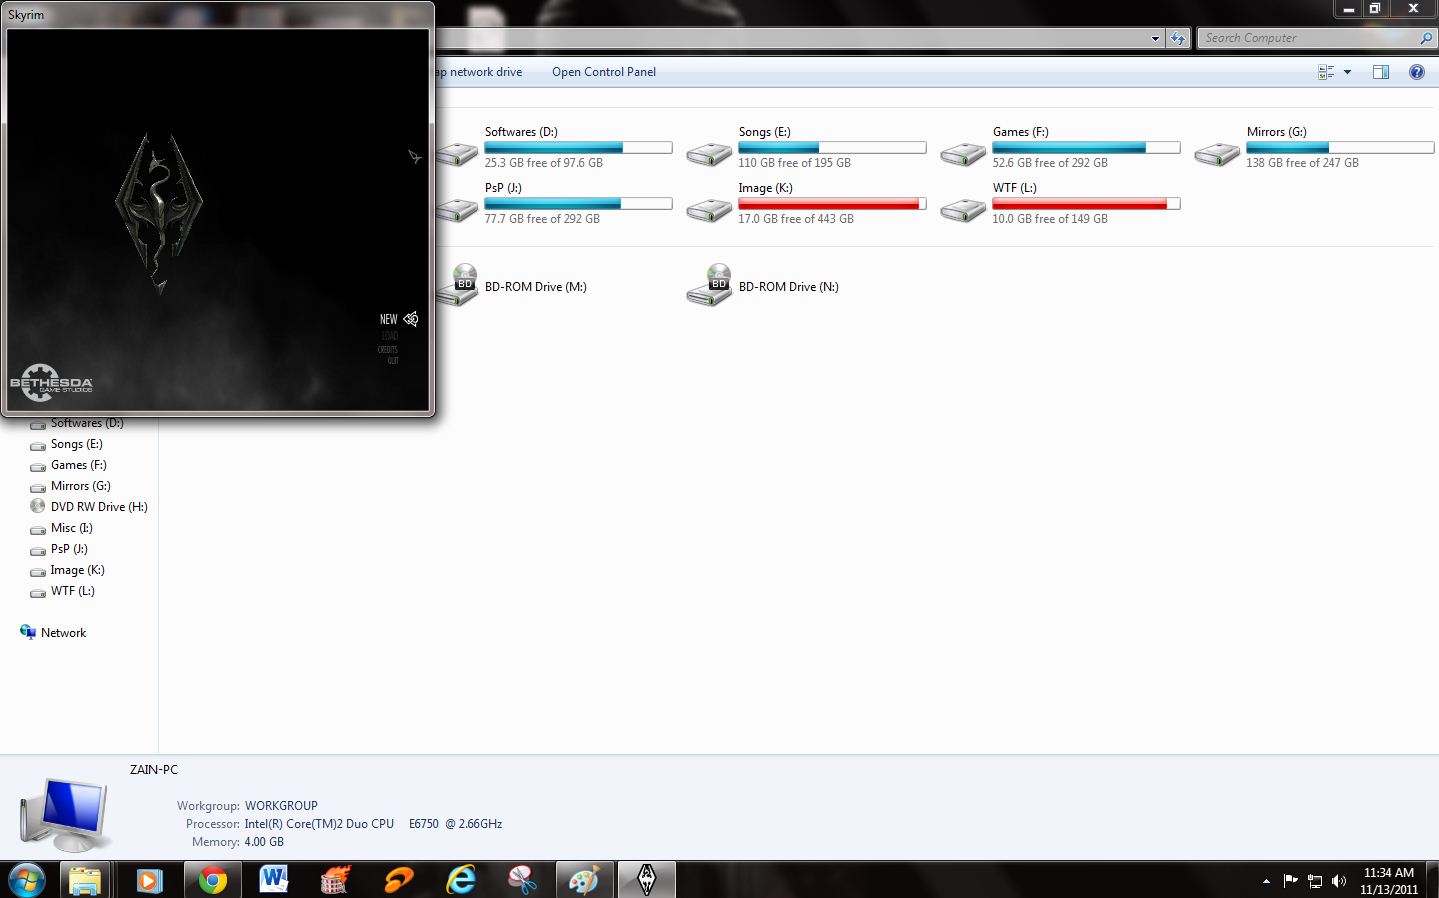Screen dimensions: 1439x898
Task: Select PsP (J:) in the sidebar tree
Action: pos(69,549)
